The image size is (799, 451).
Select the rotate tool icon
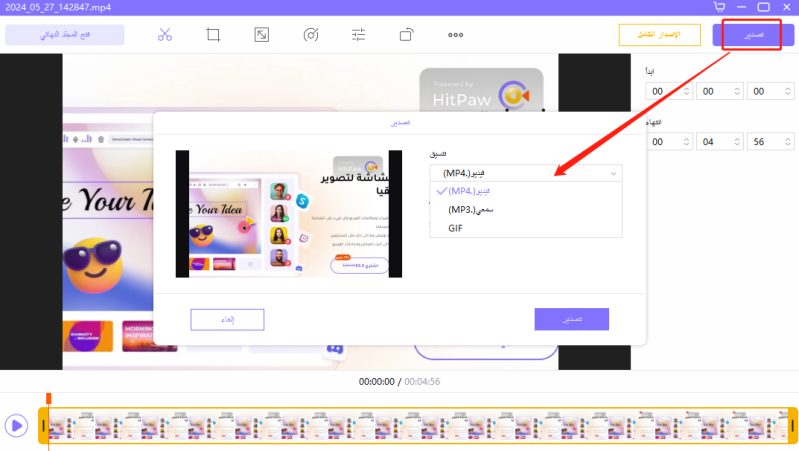click(x=406, y=35)
